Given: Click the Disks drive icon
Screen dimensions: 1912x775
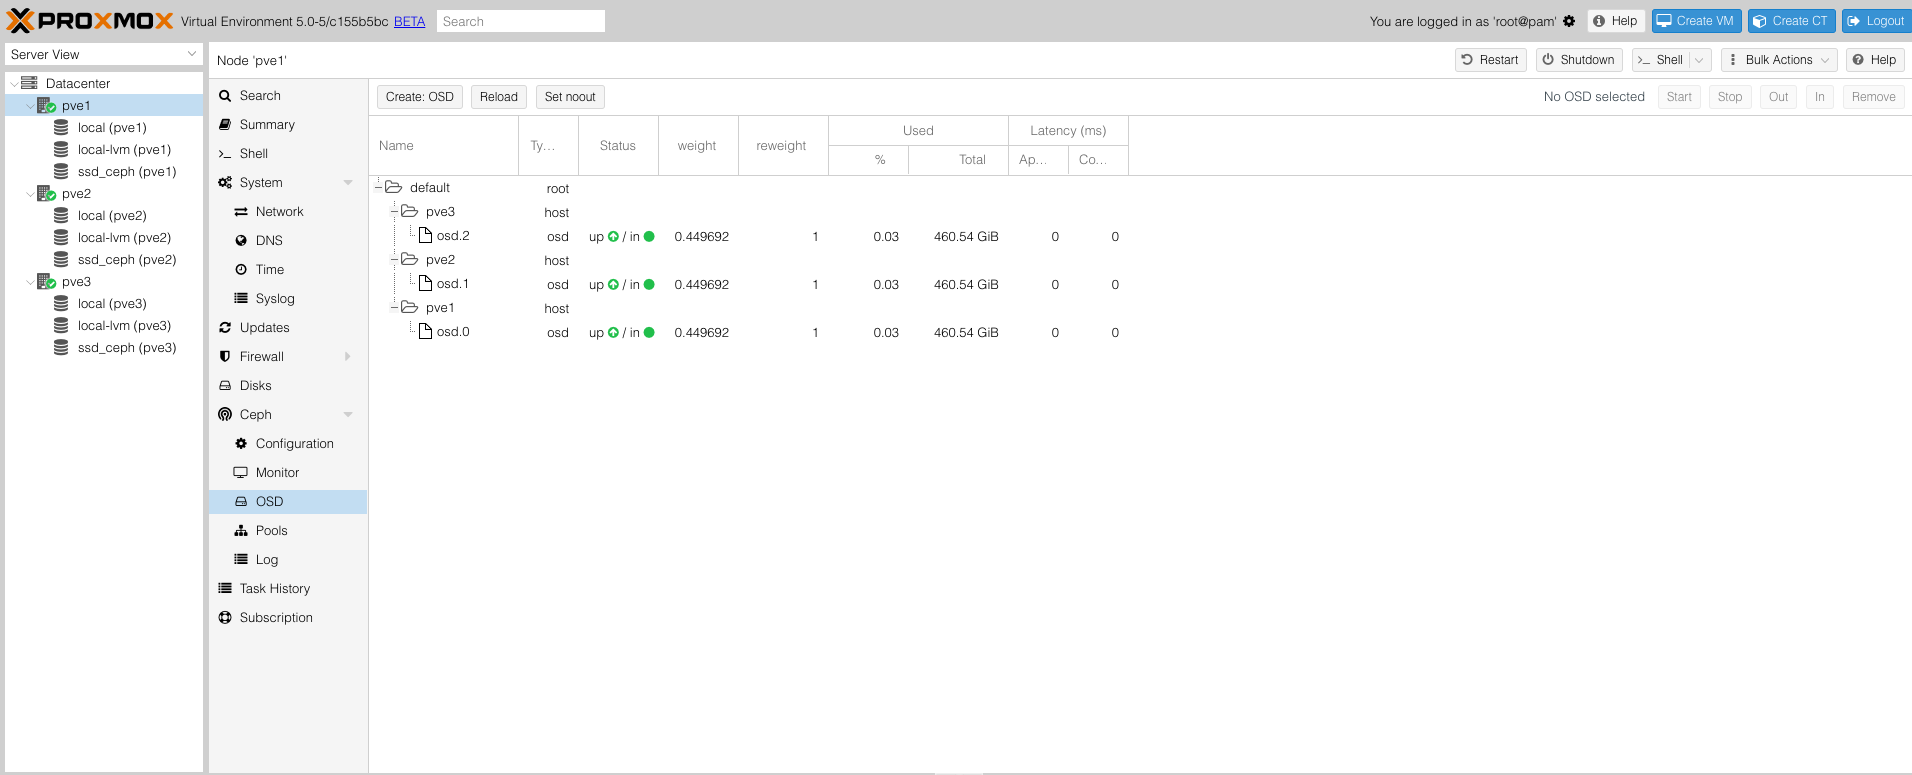Looking at the screenshot, I should coord(225,386).
